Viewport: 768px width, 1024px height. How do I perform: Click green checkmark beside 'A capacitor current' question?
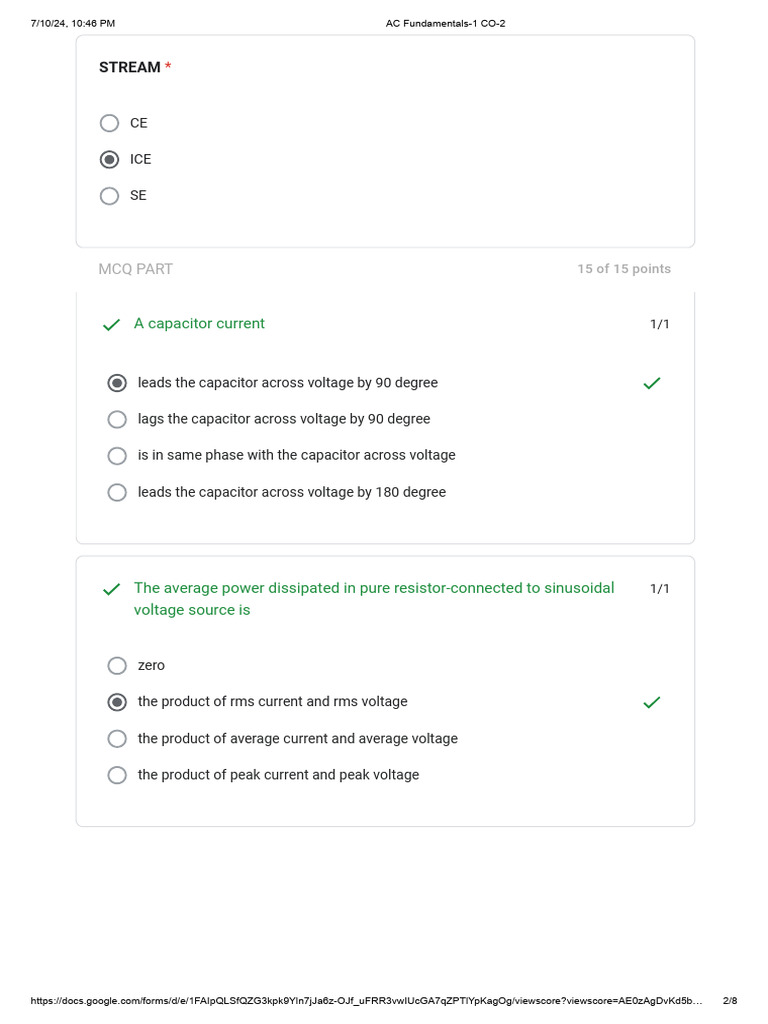[x=111, y=325]
